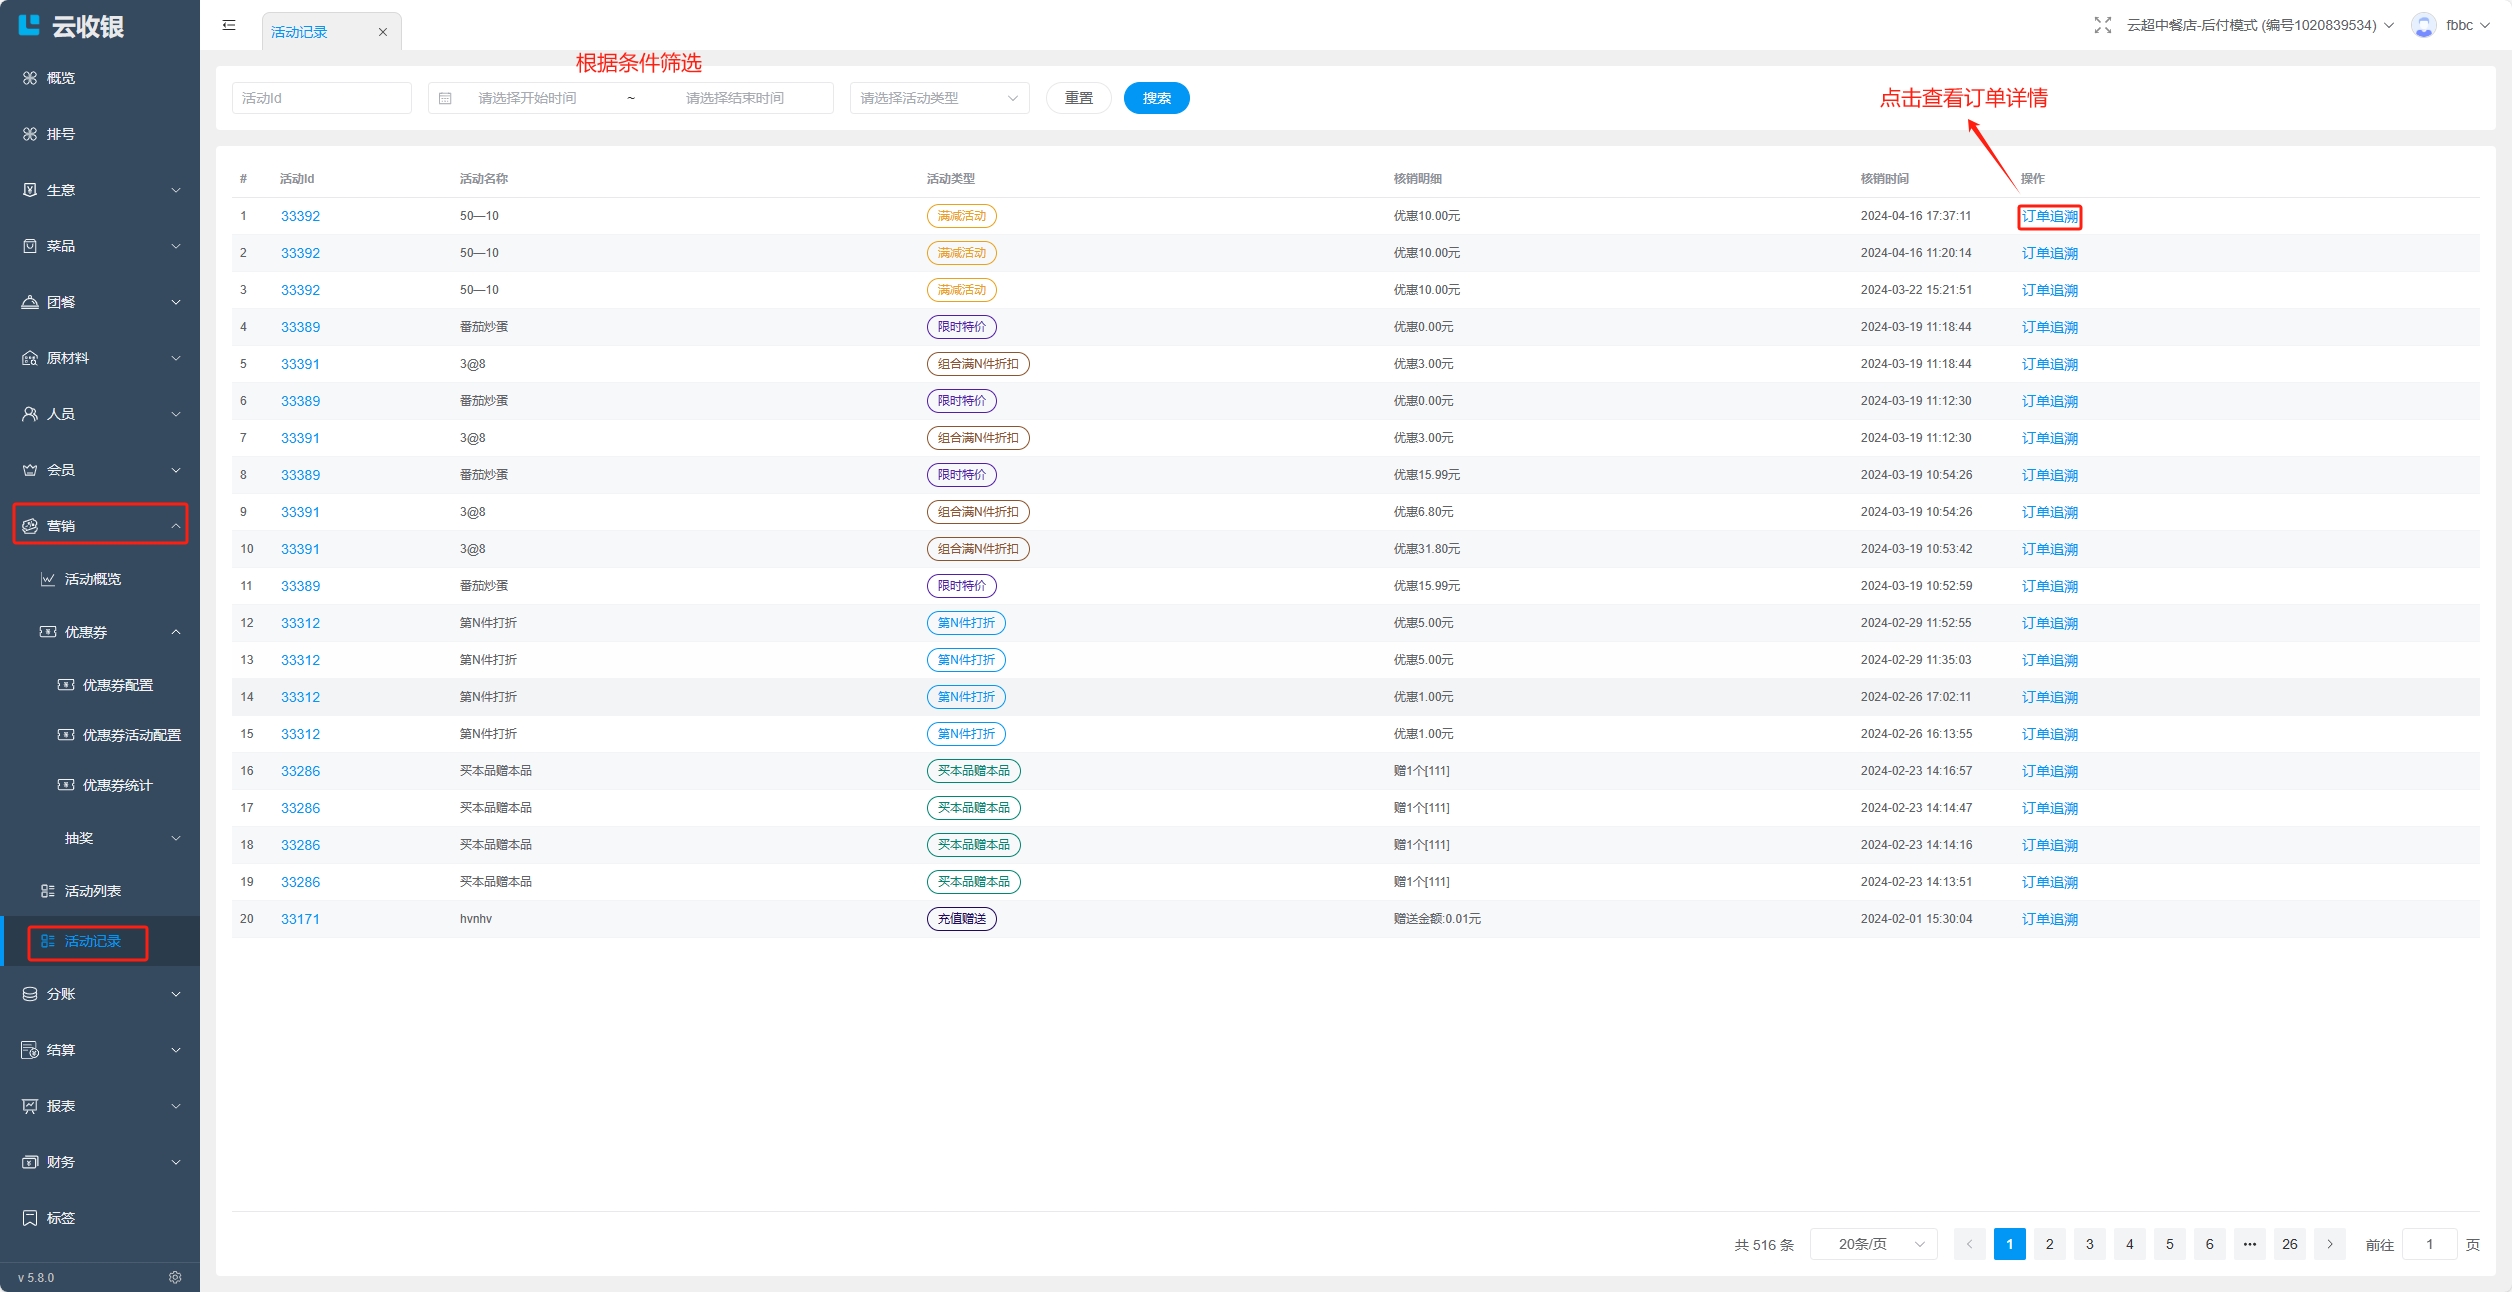Click the sidebar collapse hamburger icon

tap(229, 26)
